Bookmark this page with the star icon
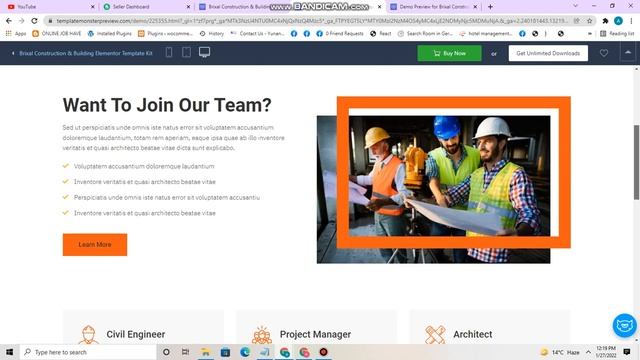 pos(589,20)
